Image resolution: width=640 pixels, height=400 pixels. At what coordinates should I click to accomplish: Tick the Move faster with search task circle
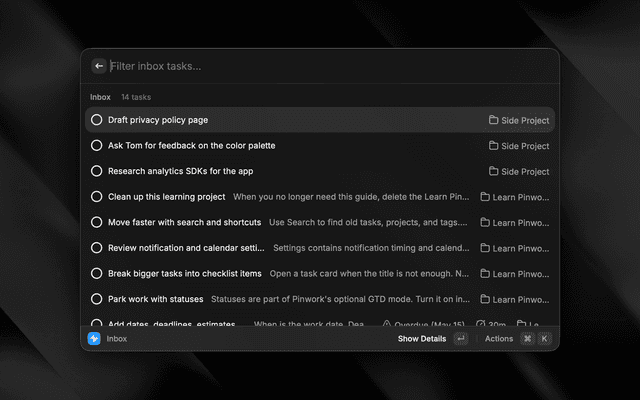(97, 222)
